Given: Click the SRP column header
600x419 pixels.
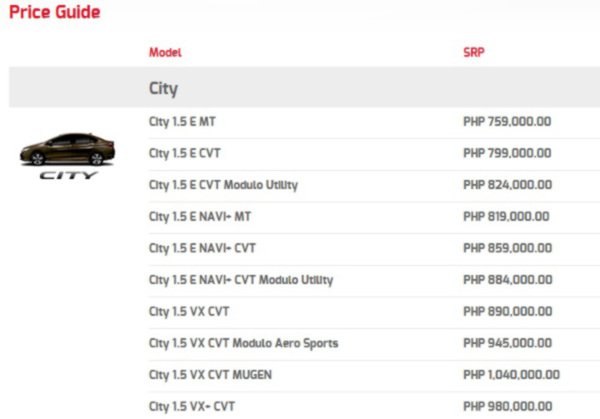Looking at the screenshot, I should (x=473, y=52).
